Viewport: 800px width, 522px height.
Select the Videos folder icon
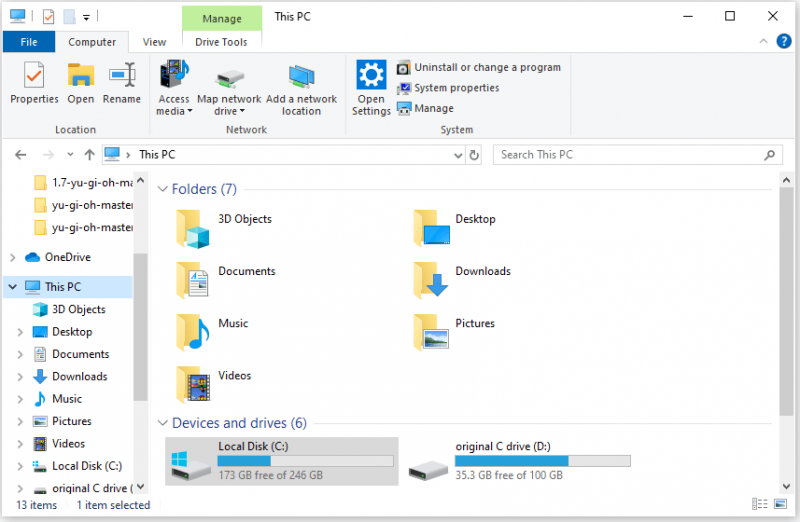tap(193, 384)
